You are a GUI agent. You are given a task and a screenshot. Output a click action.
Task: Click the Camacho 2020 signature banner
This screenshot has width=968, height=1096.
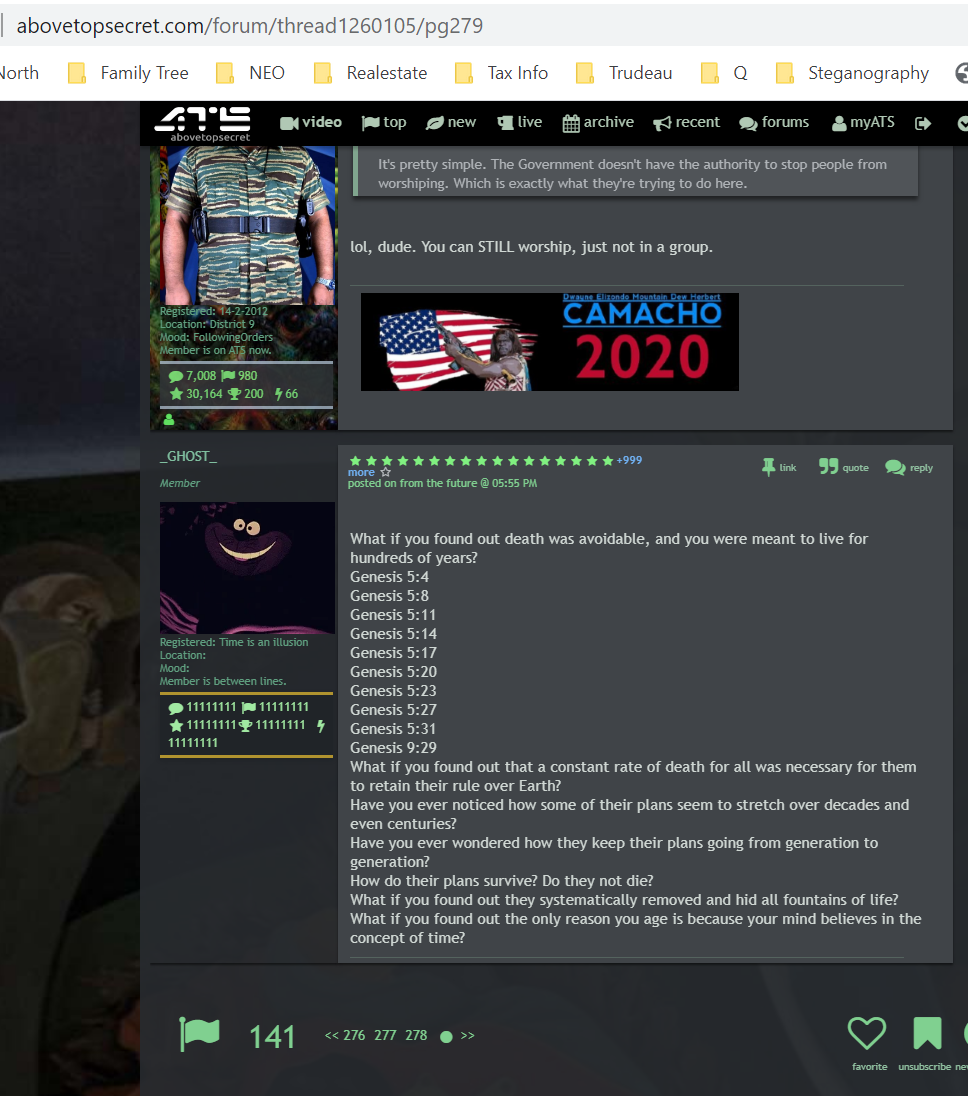[549, 342]
